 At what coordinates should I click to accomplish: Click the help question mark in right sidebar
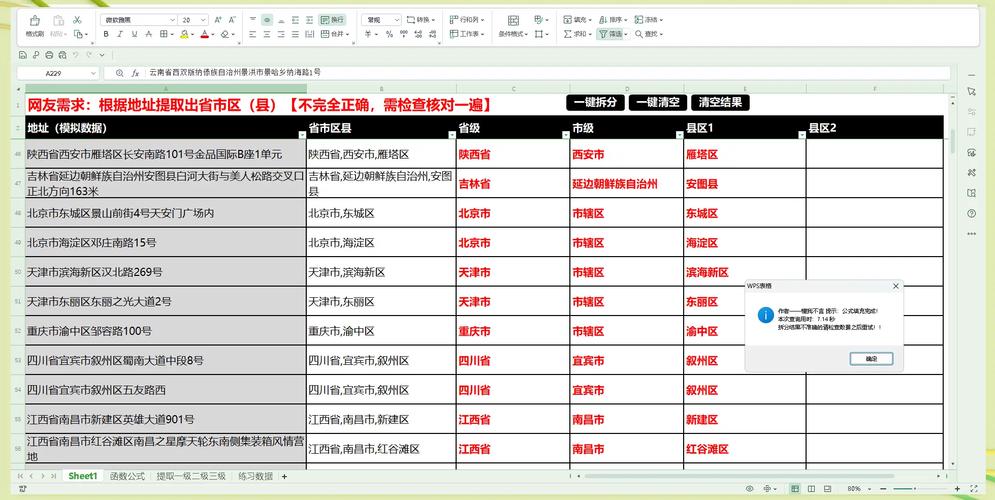(972, 214)
